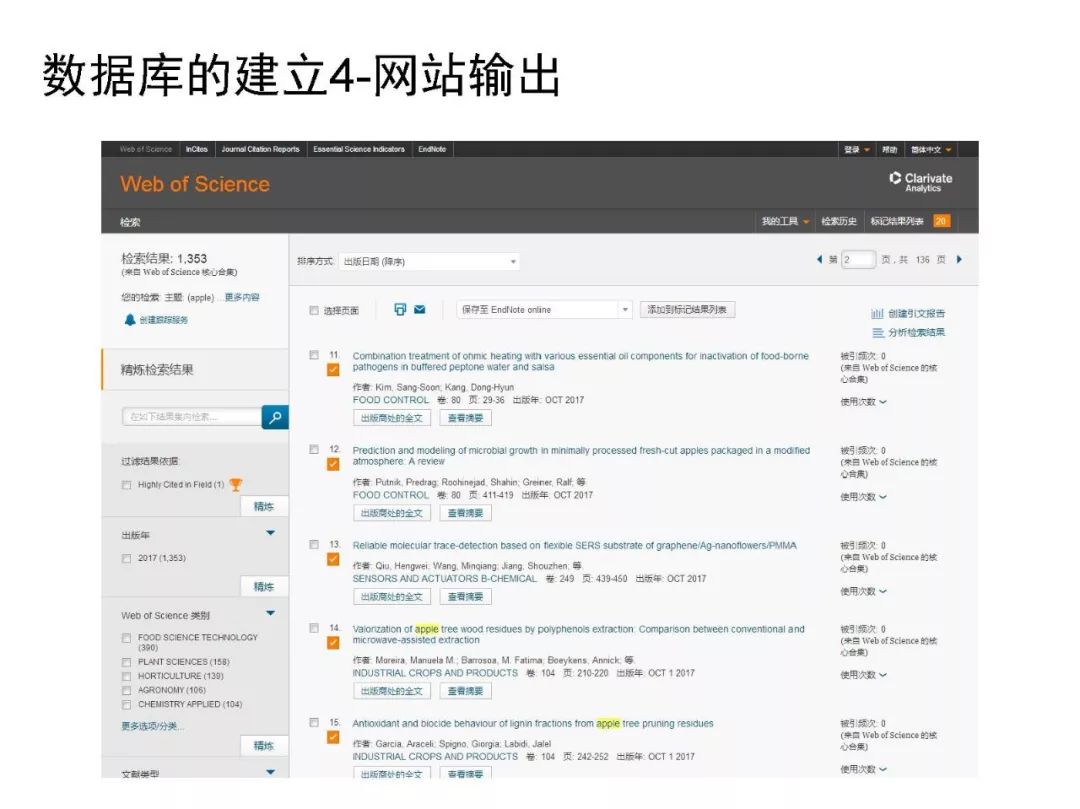
Task: Go to previous results page arrow
Action: pyautogui.click(x=819, y=260)
